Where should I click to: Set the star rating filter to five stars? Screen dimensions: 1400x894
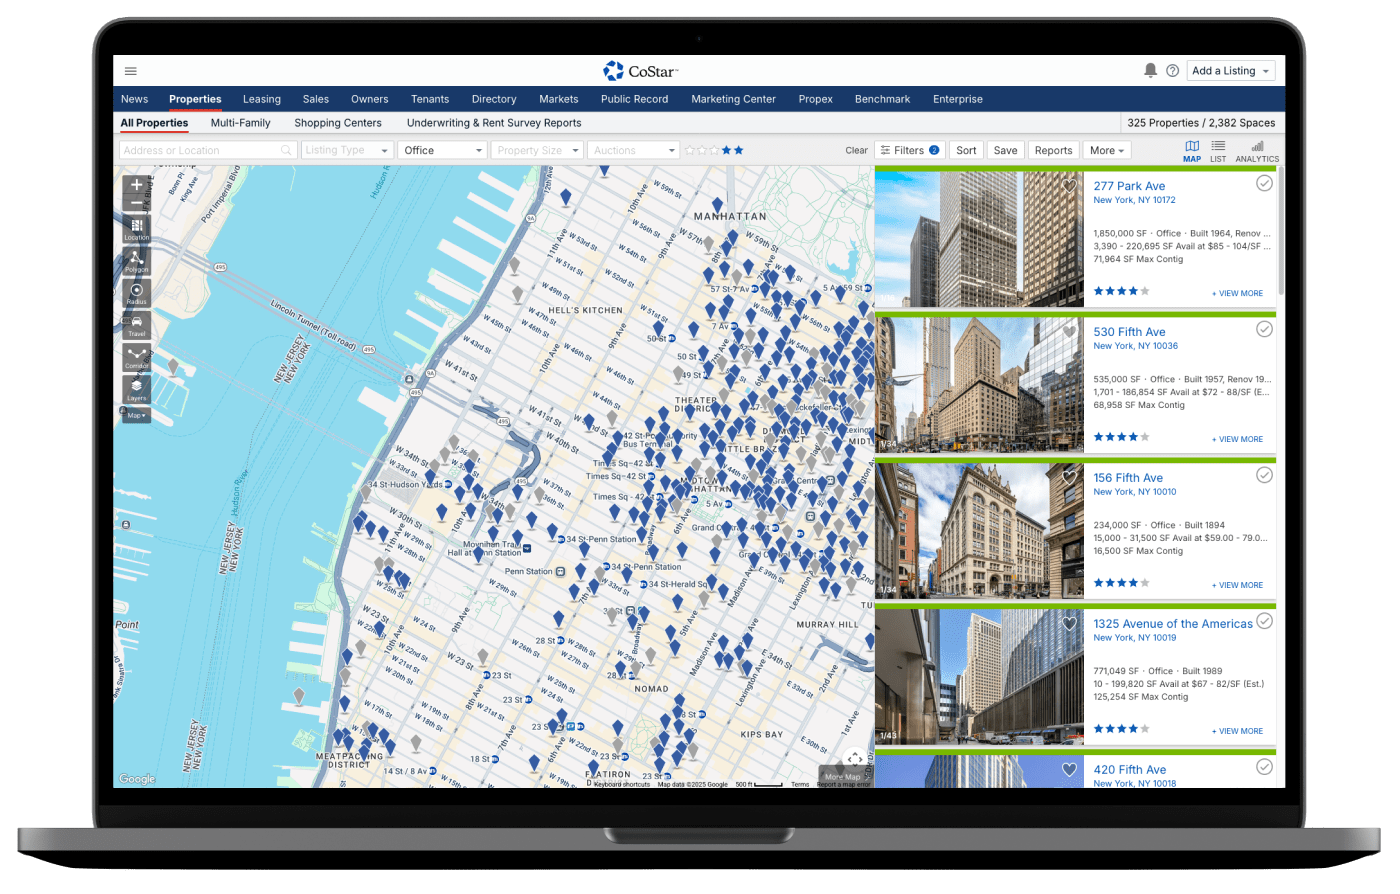click(739, 150)
